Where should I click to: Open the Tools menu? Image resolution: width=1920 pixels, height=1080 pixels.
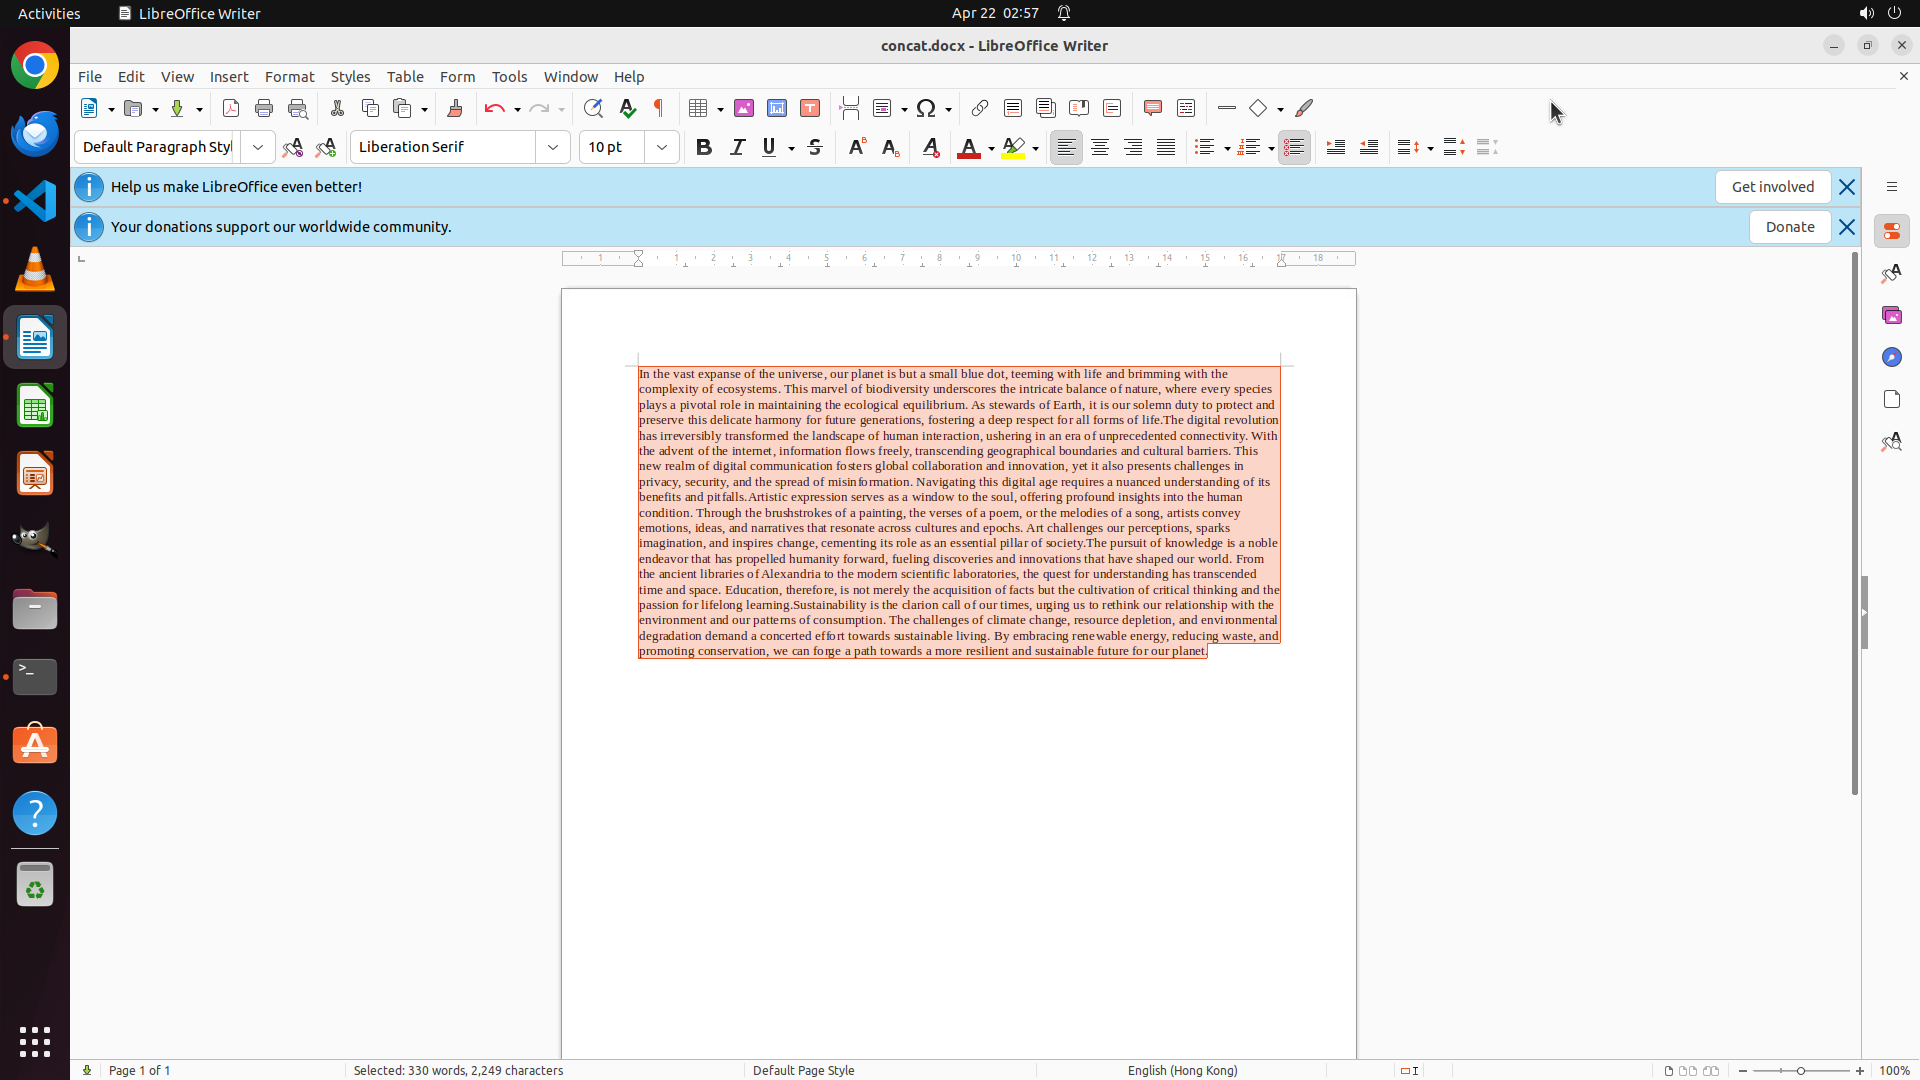pos(509,77)
